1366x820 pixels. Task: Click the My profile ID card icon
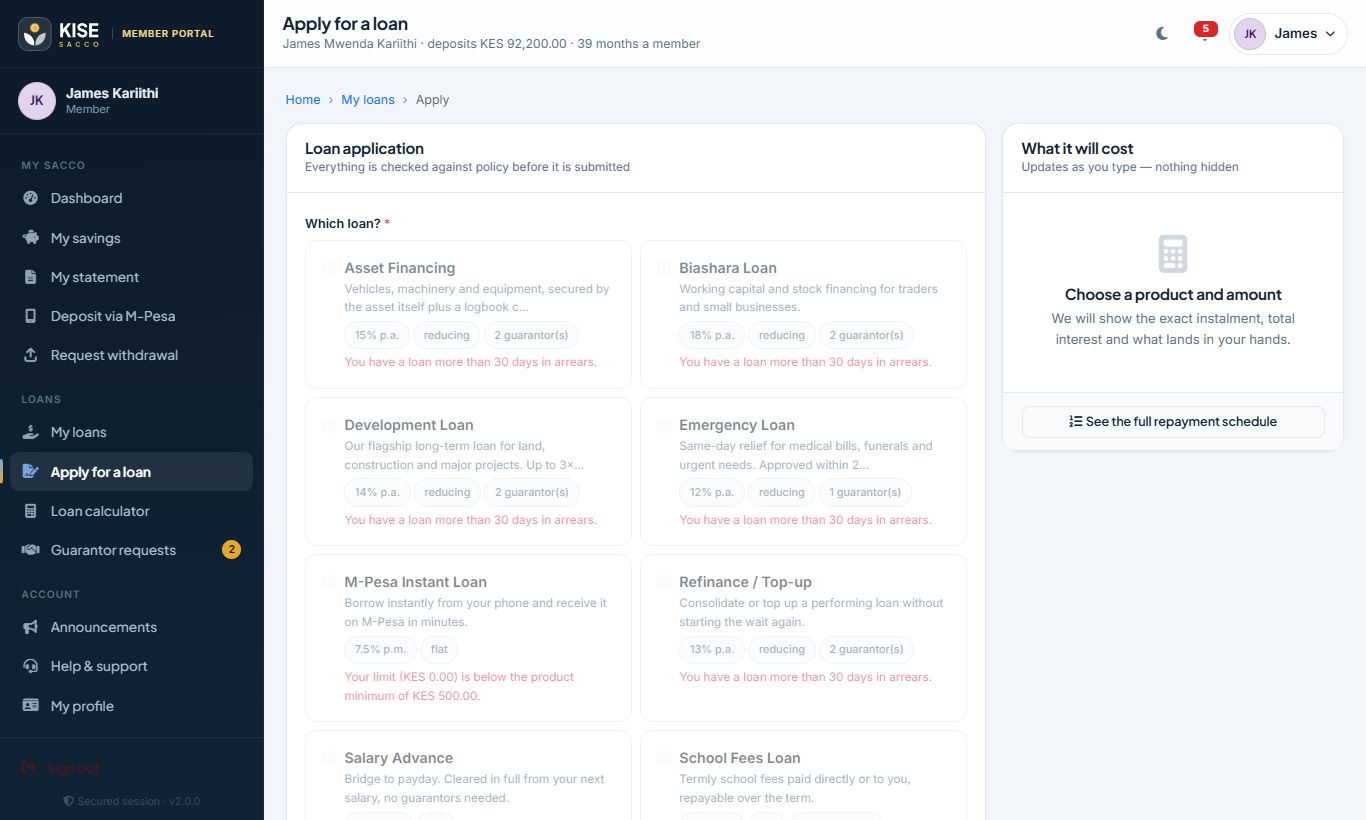point(31,706)
